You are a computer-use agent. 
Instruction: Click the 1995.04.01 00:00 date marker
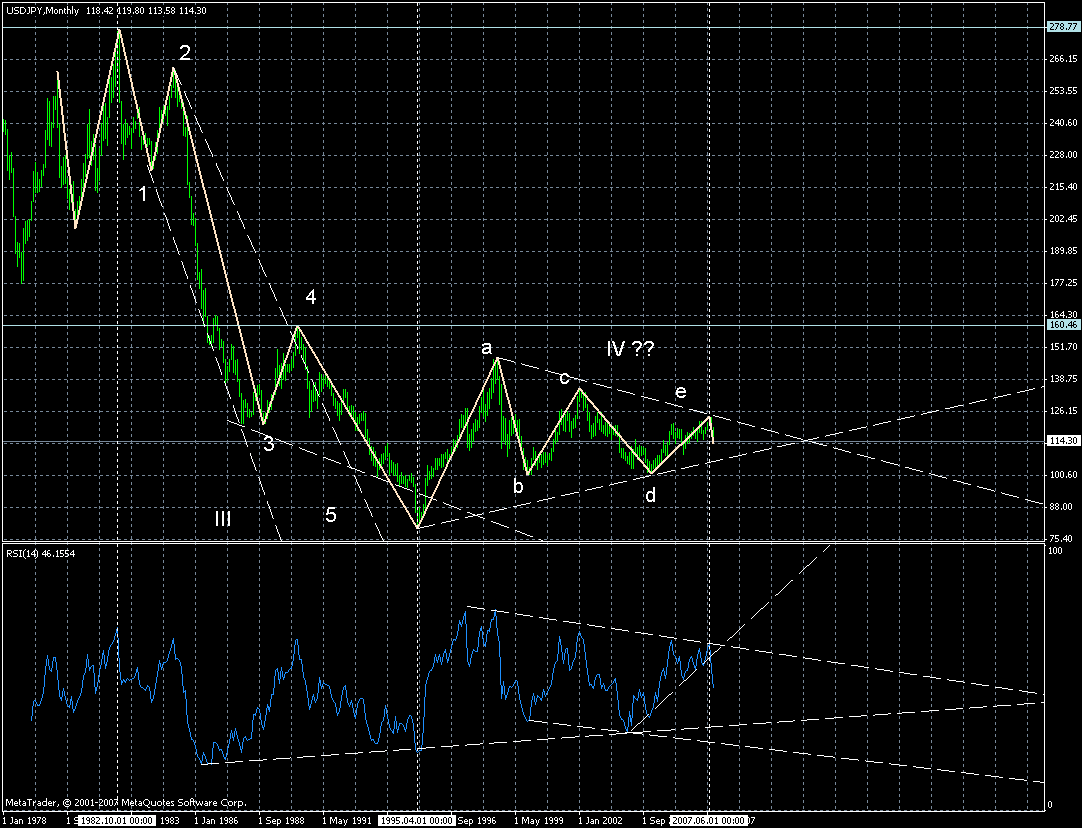pos(418,821)
